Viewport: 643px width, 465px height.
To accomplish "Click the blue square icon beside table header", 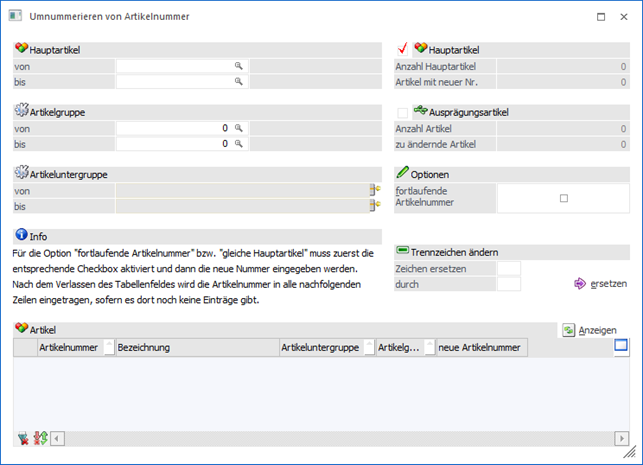I will (x=620, y=346).
